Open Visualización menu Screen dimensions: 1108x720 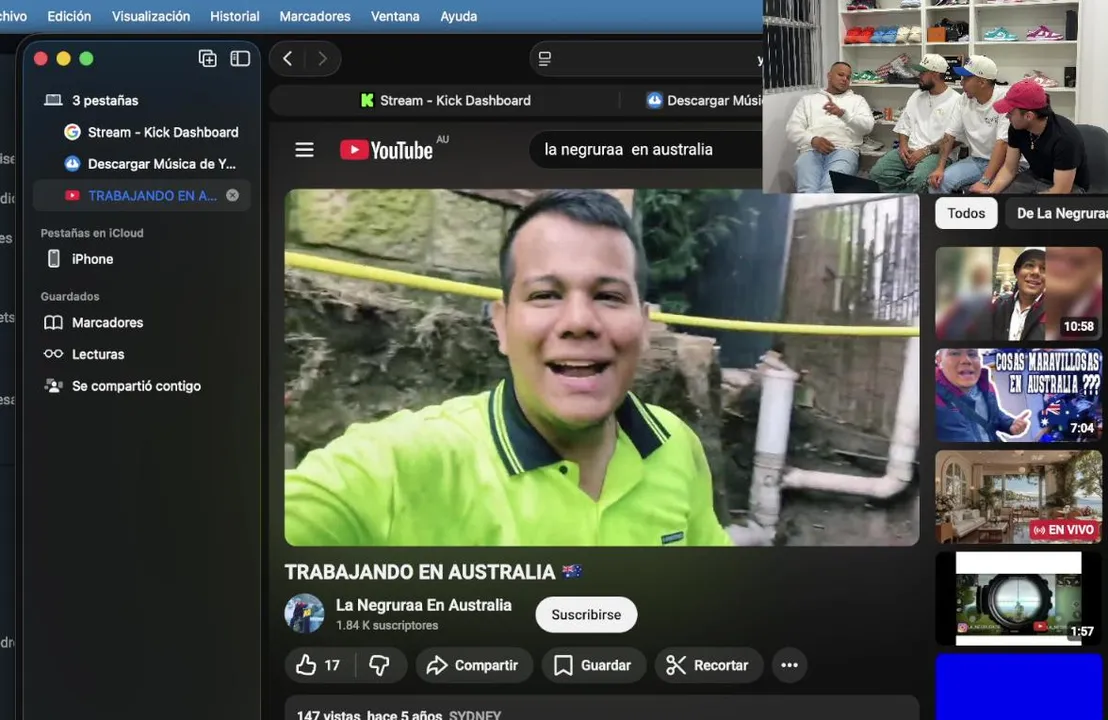pos(151,16)
